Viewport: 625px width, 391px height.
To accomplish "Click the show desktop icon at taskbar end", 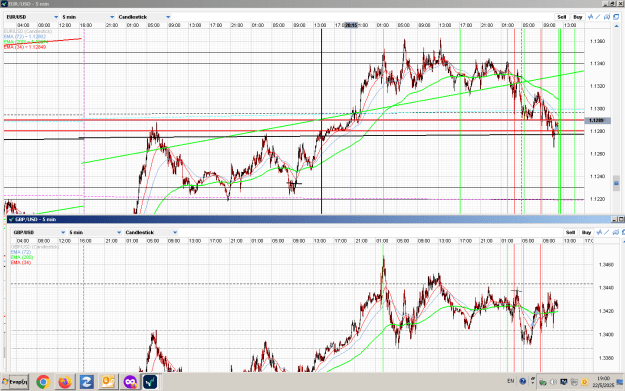I will pyautogui.click(x=620, y=382).
